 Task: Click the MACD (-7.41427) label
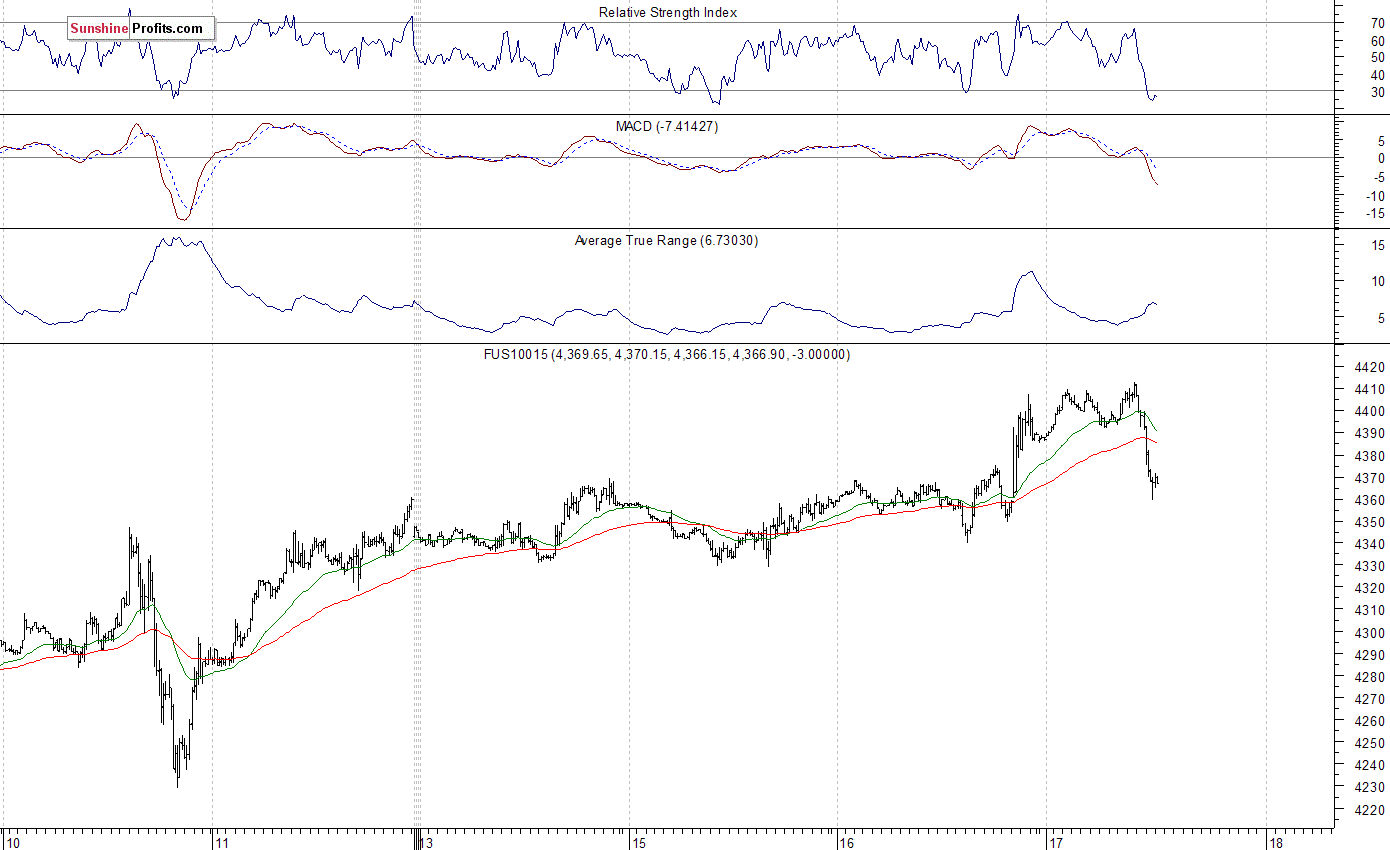tap(667, 127)
